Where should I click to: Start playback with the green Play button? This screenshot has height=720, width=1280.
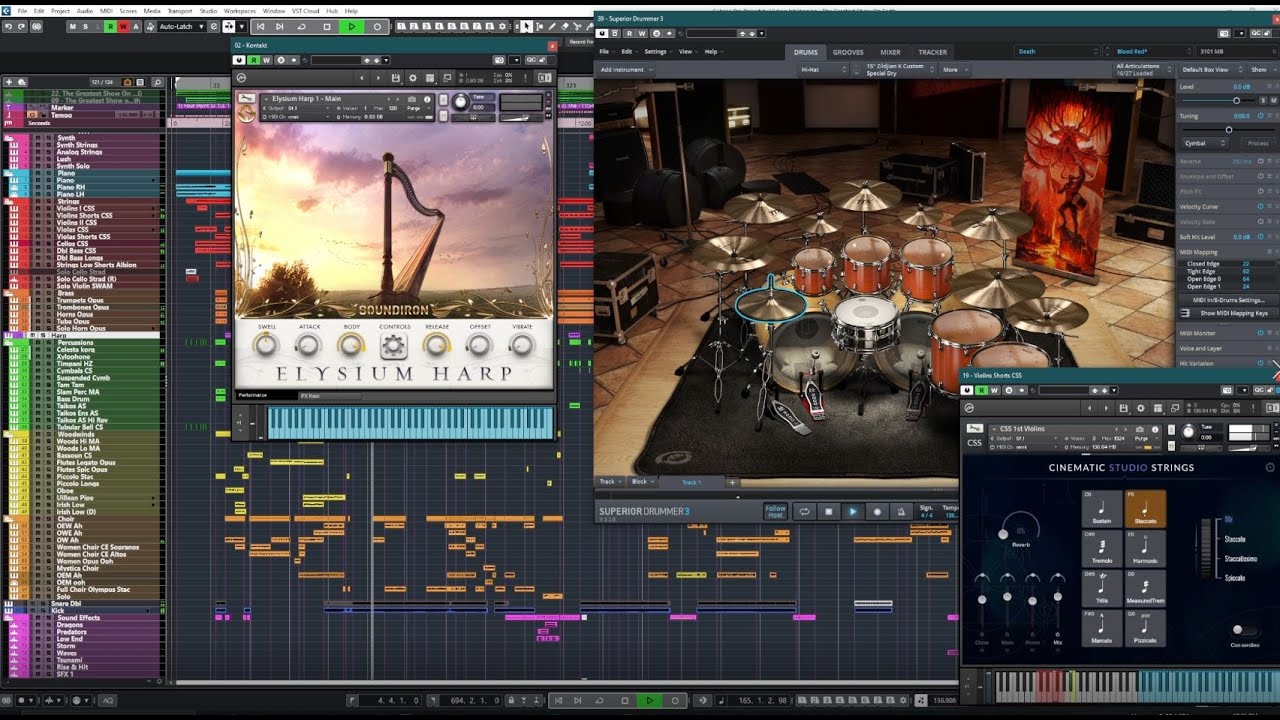pos(352,27)
